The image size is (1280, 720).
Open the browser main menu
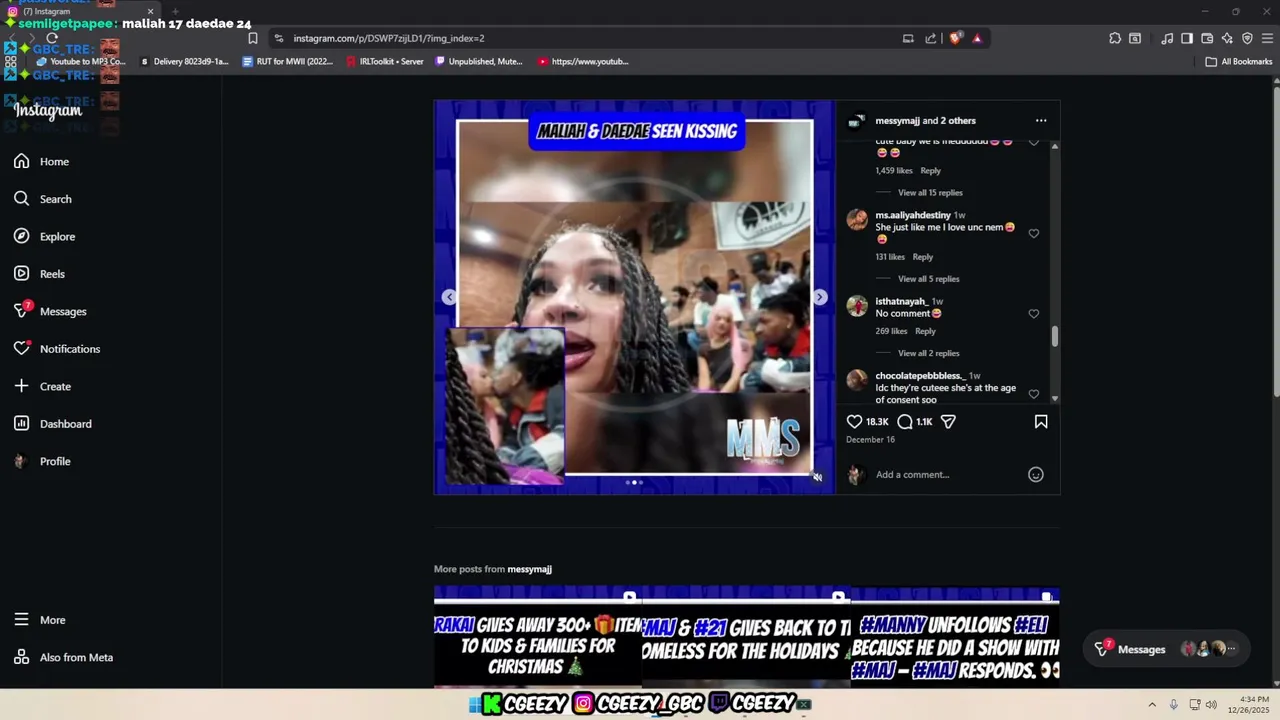(1268, 38)
